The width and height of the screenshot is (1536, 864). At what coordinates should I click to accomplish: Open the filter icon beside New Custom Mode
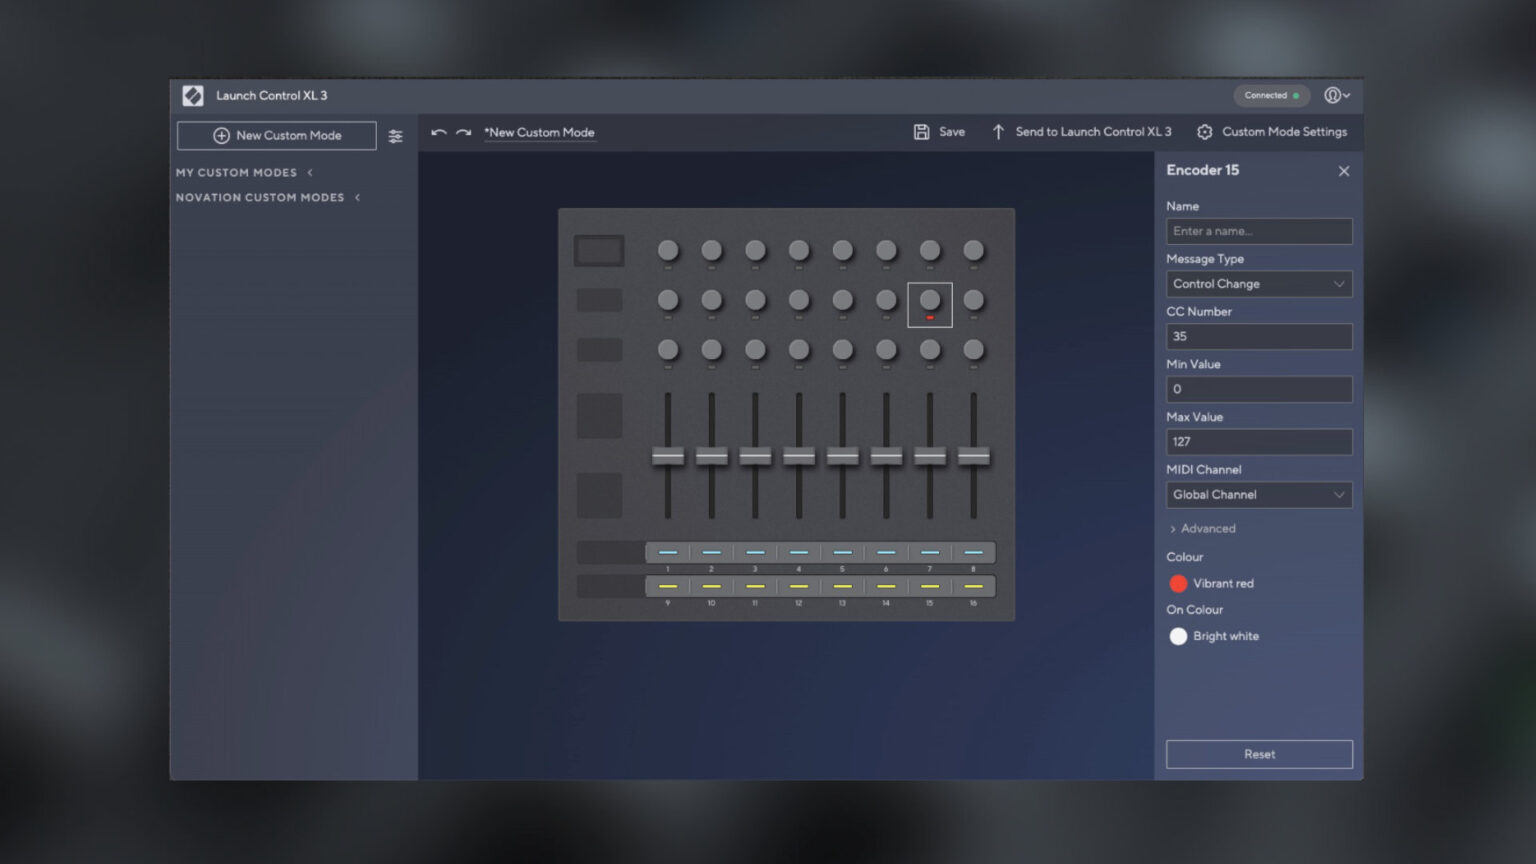(396, 135)
